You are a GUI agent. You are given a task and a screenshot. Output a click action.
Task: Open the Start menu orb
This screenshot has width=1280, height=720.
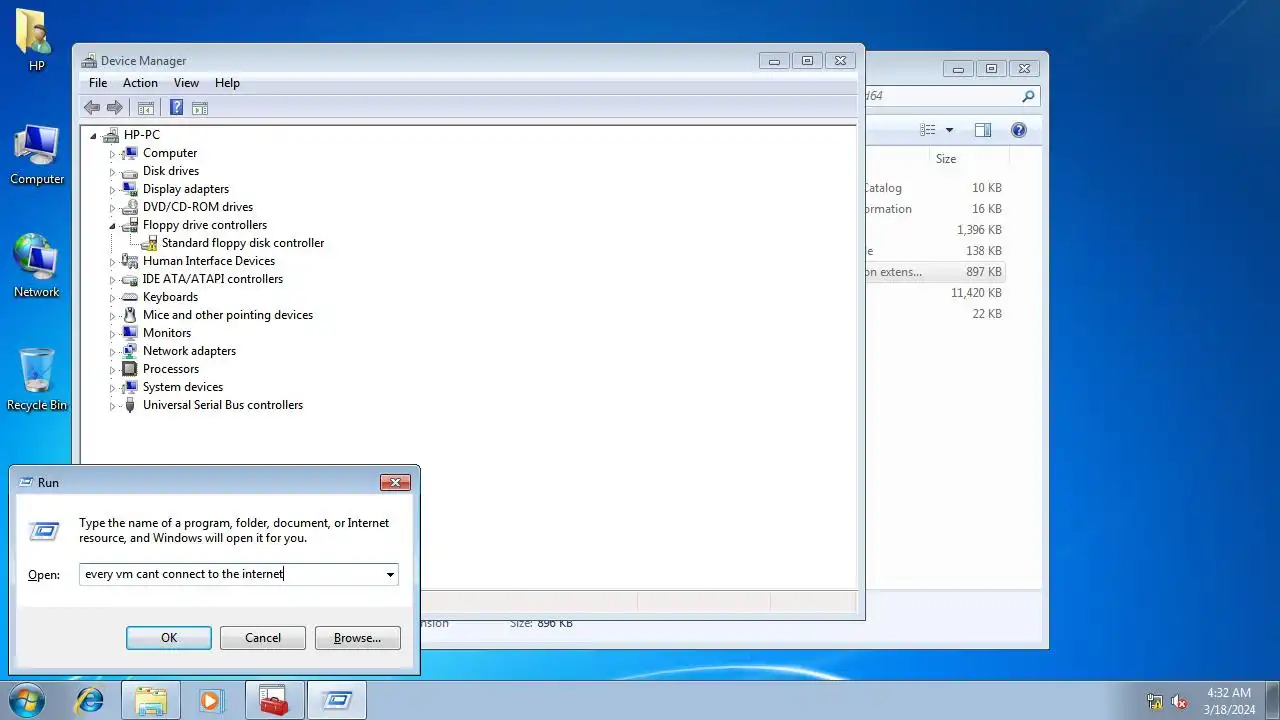point(26,700)
